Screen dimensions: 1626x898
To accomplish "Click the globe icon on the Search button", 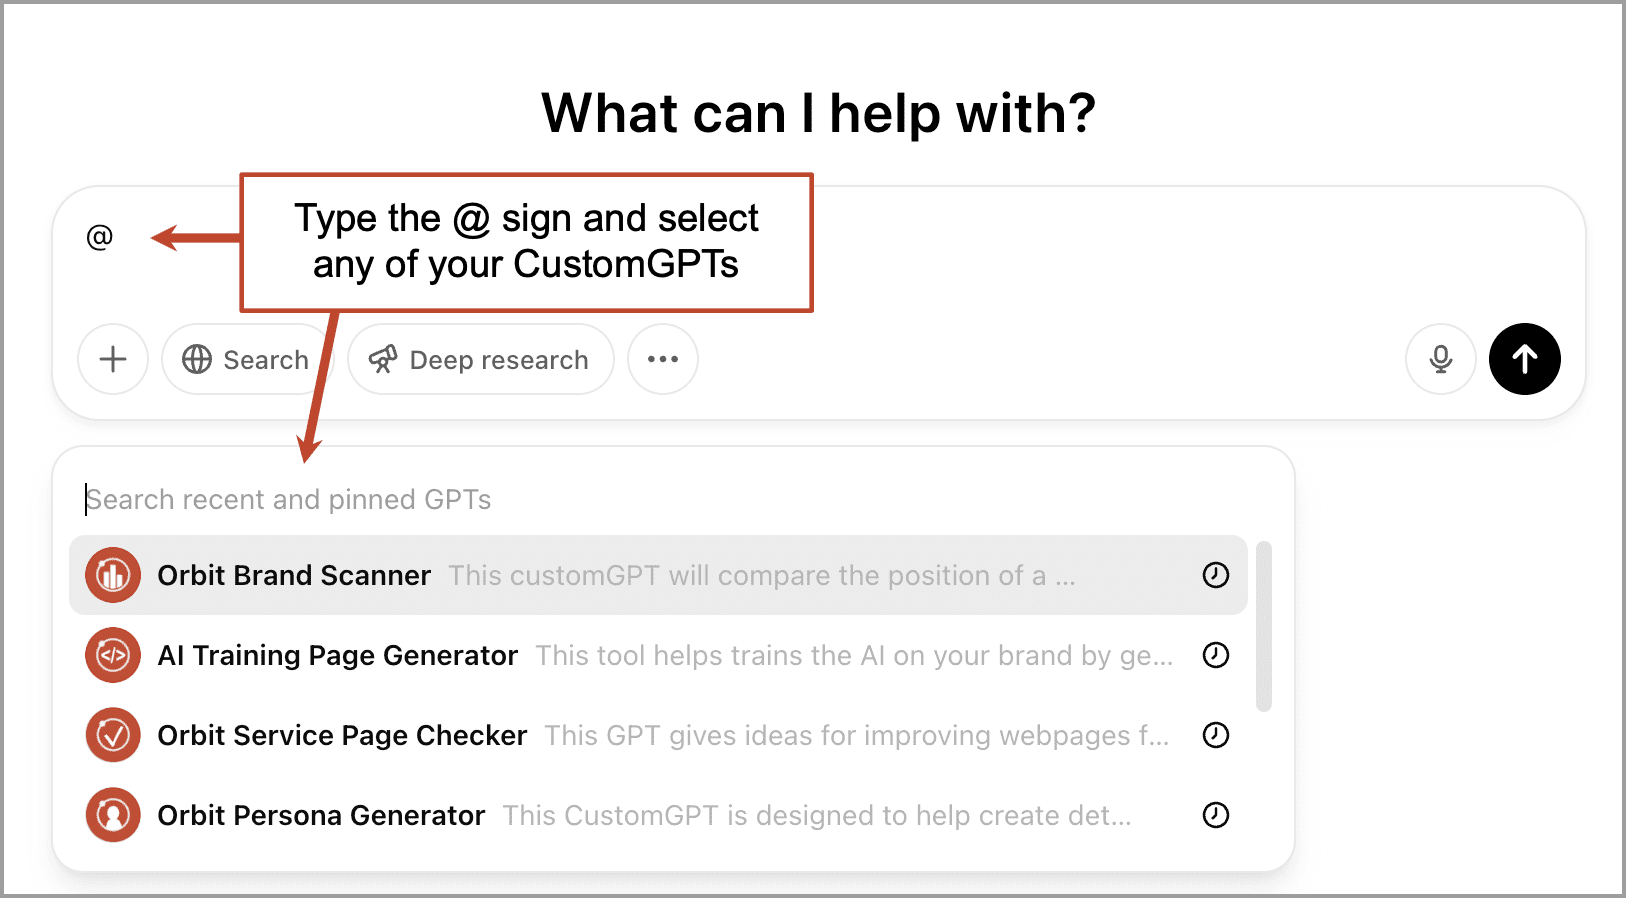I will [196, 359].
